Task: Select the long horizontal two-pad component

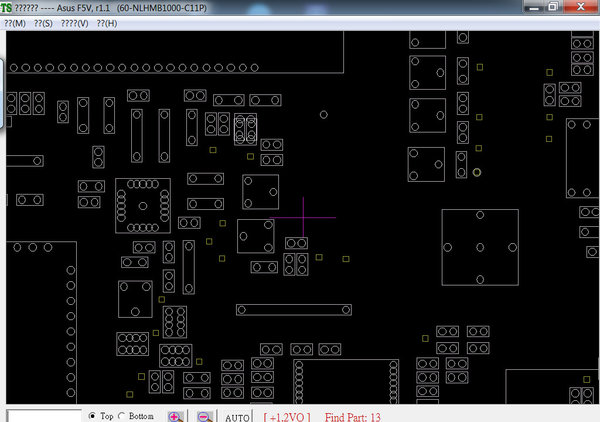Action: pyautogui.click(x=293, y=310)
